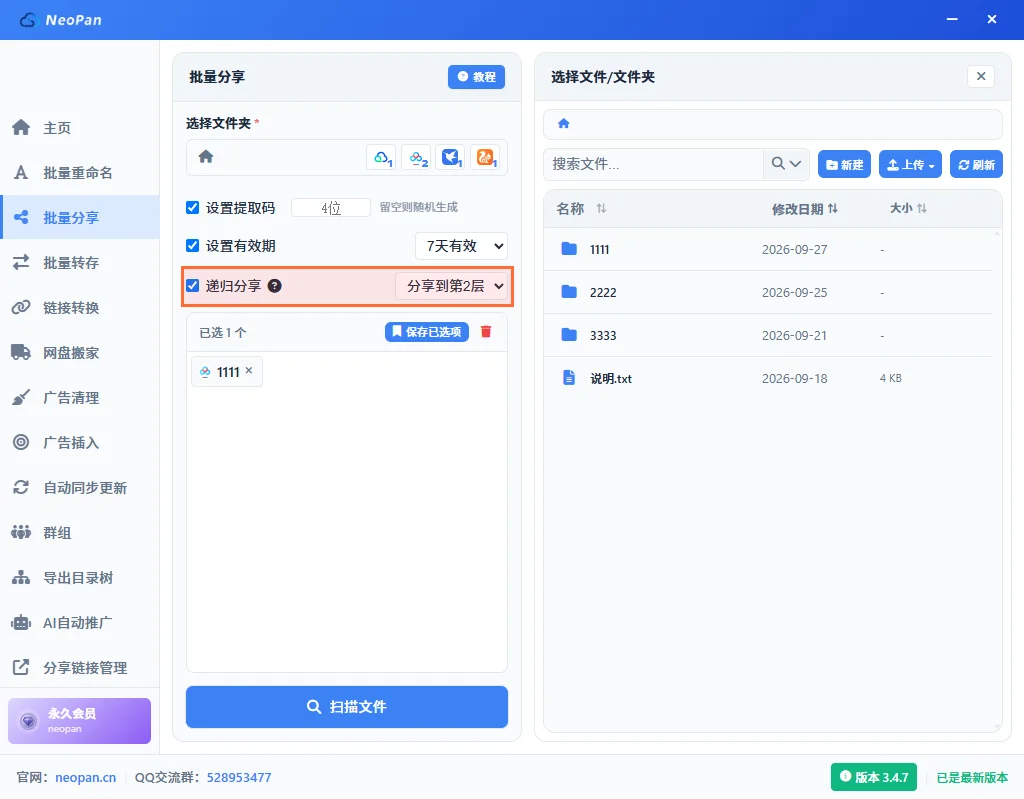Click the 扫描文件 scan button
Image resolution: width=1024 pixels, height=799 pixels.
[347, 707]
